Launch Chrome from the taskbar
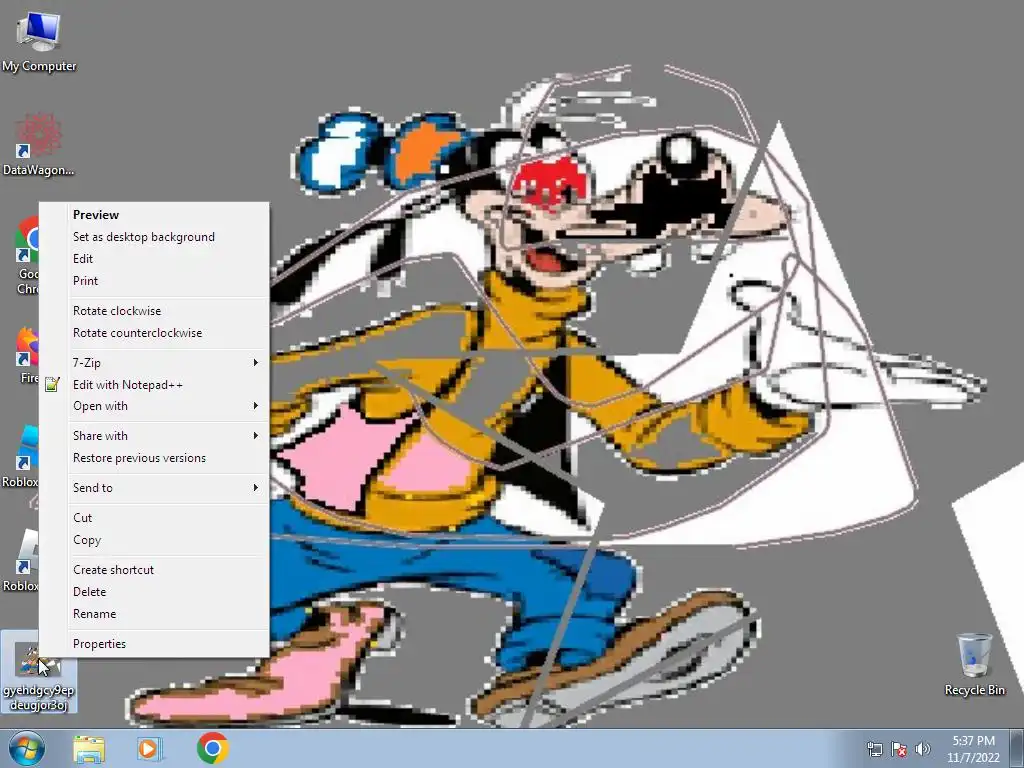1024x768 pixels. (x=212, y=748)
